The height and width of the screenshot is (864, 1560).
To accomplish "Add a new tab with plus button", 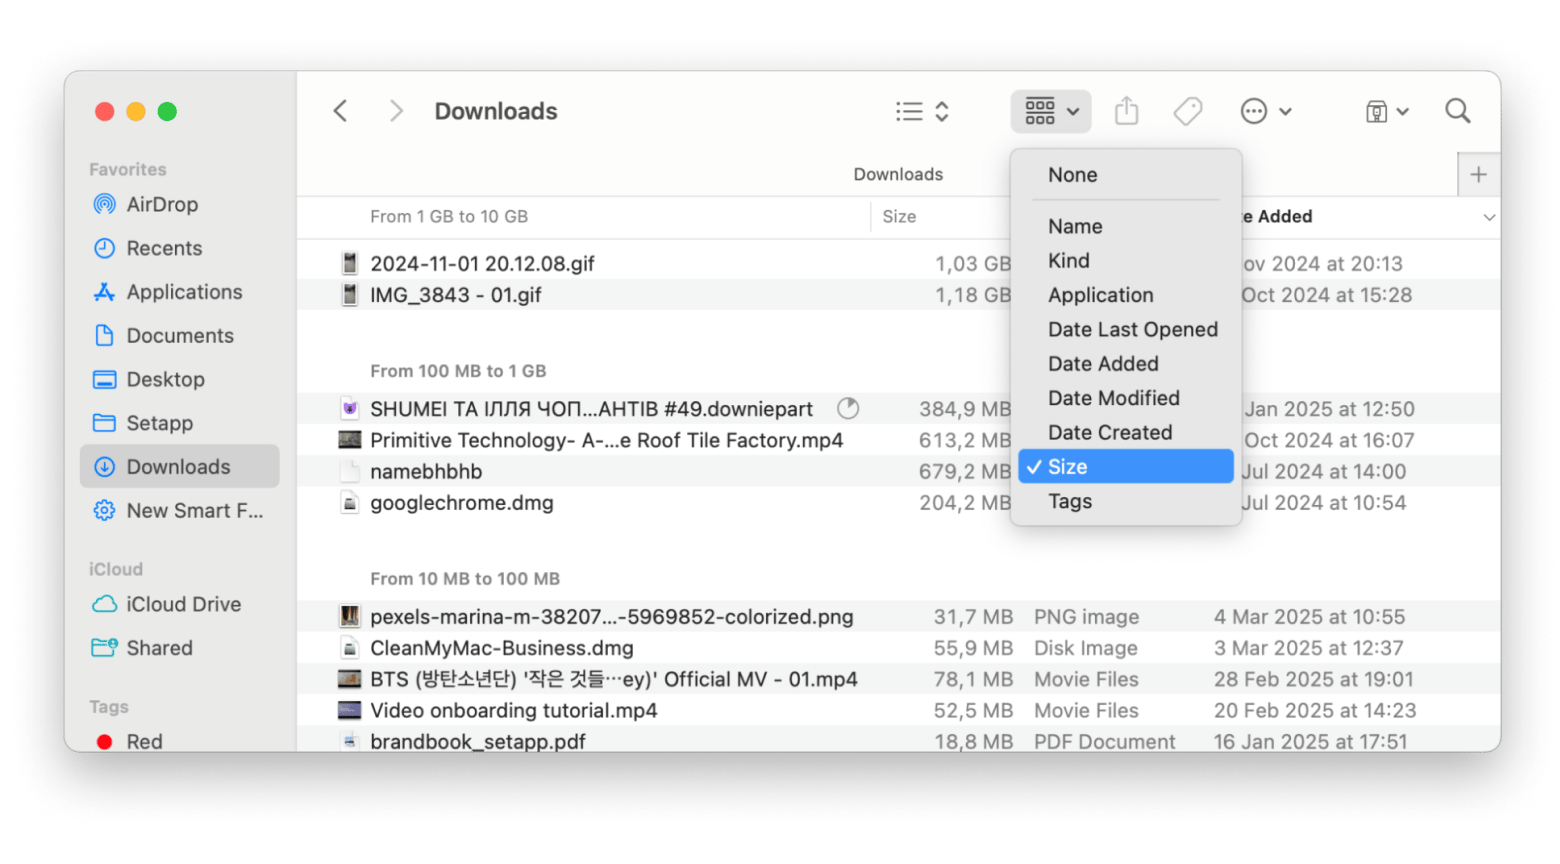I will (1479, 175).
